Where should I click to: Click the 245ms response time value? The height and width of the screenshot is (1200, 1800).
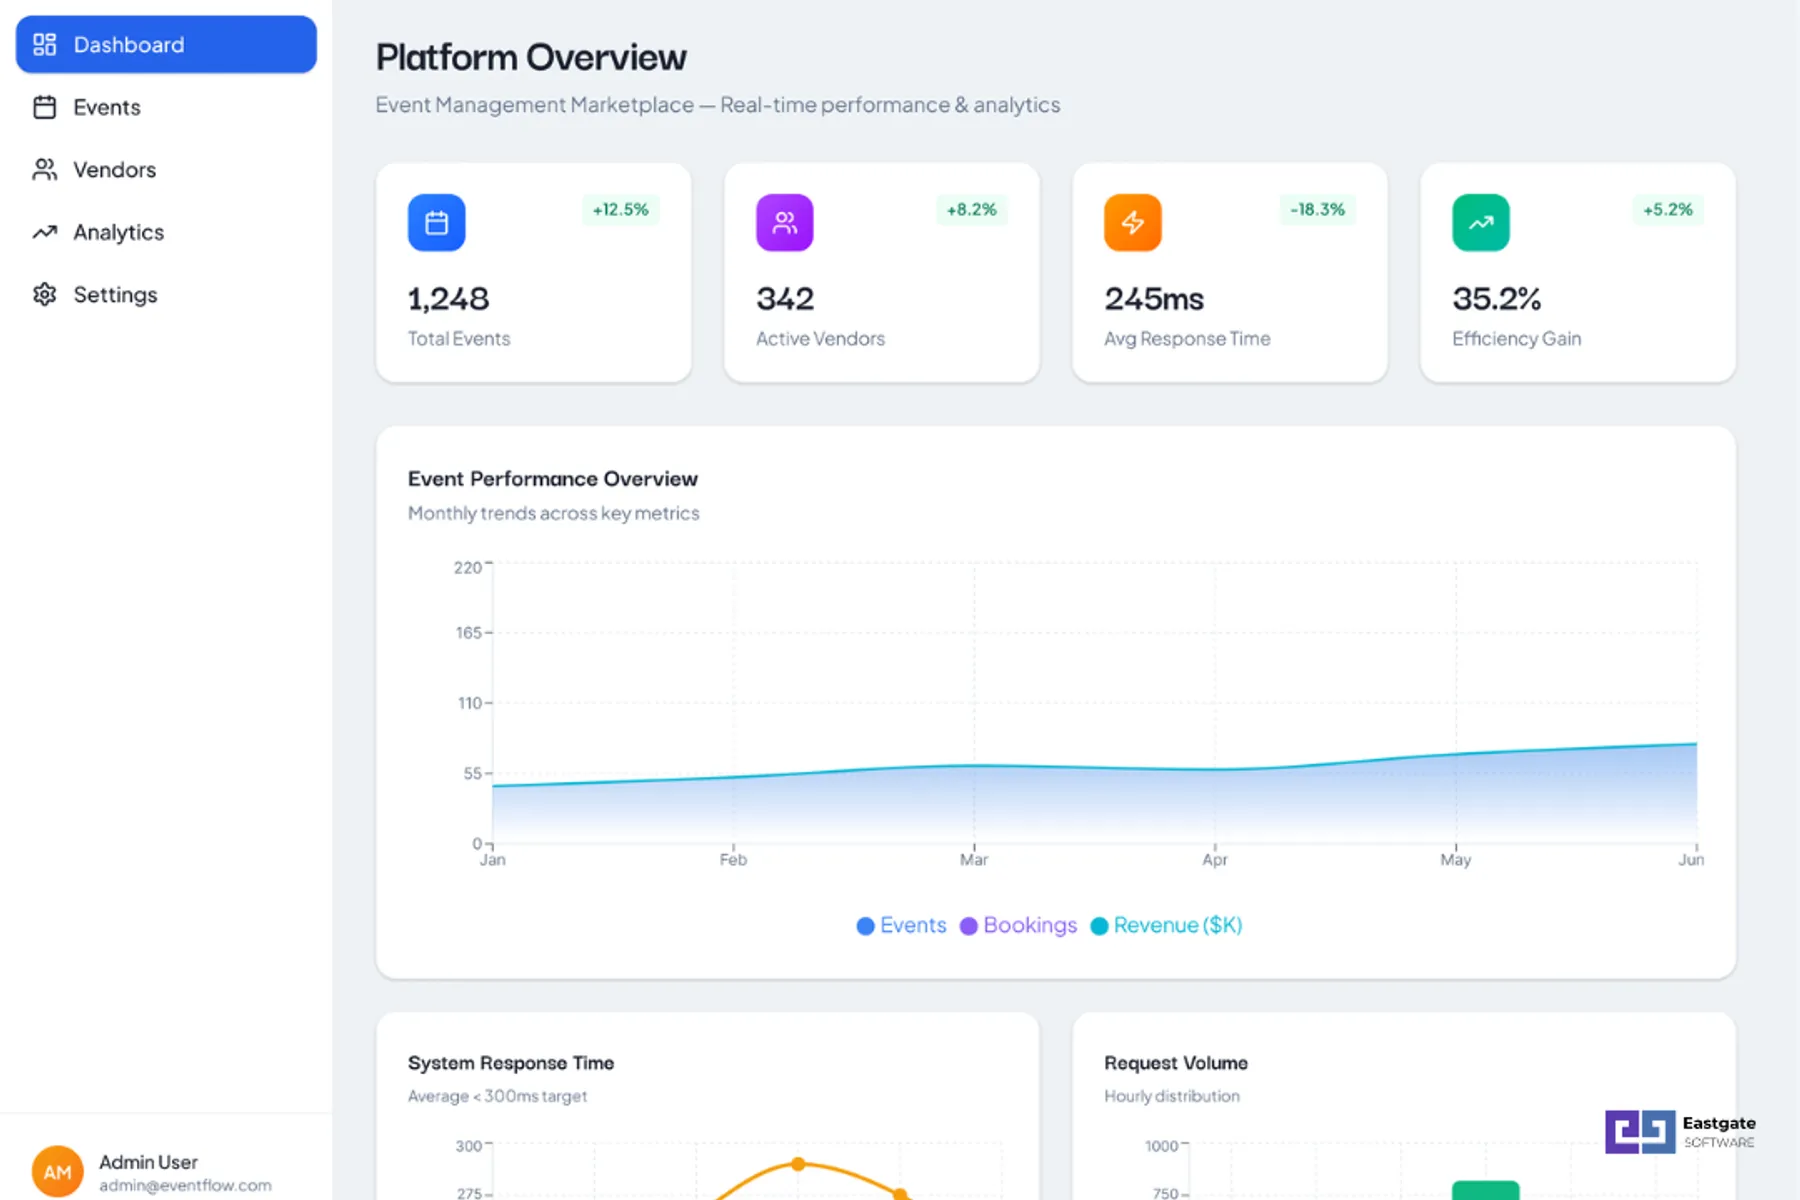click(x=1154, y=299)
